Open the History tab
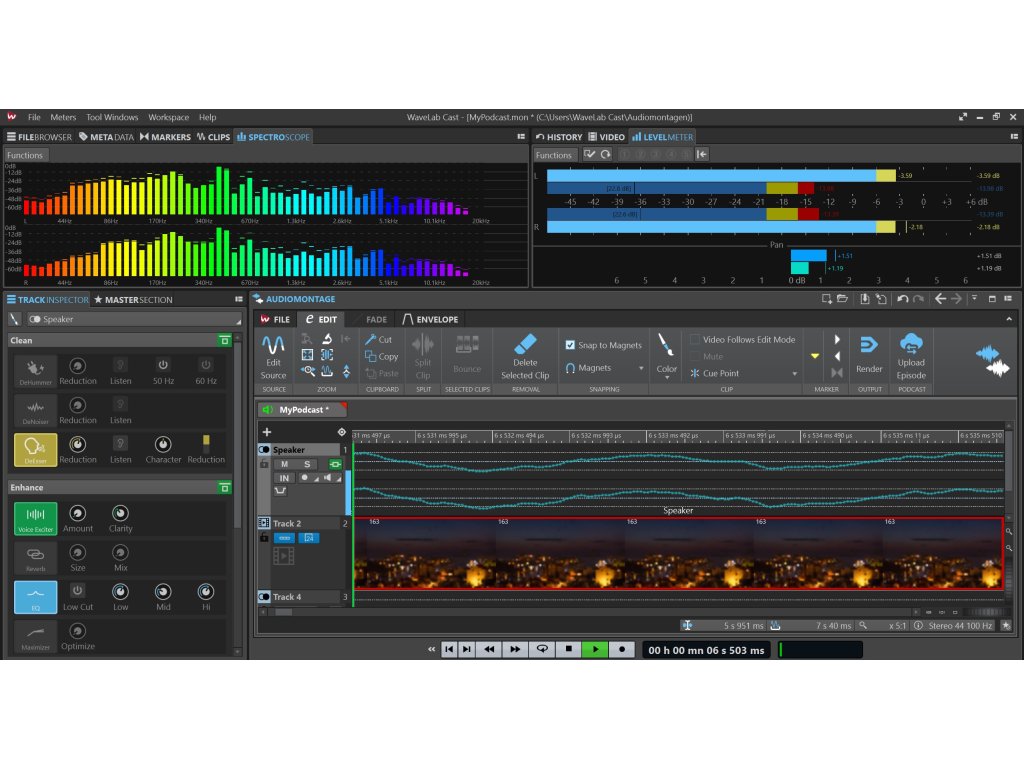This screenshot has width=1024, height=768. [559, 136]
